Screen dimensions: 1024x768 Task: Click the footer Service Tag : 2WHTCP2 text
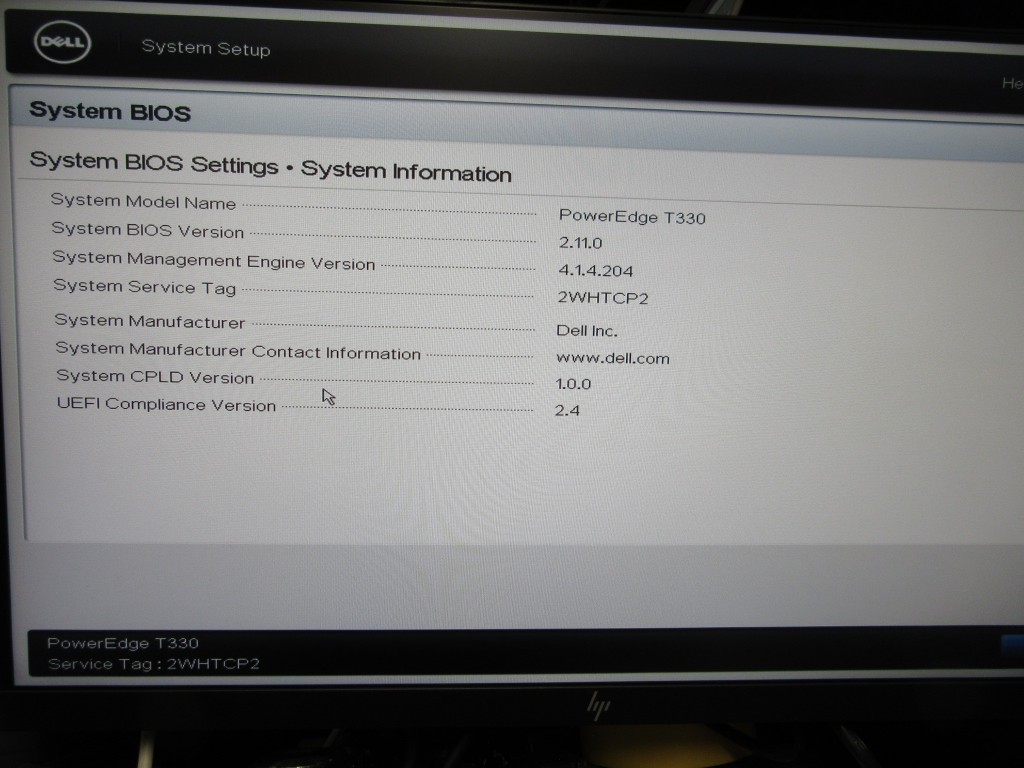pos(153,664)
